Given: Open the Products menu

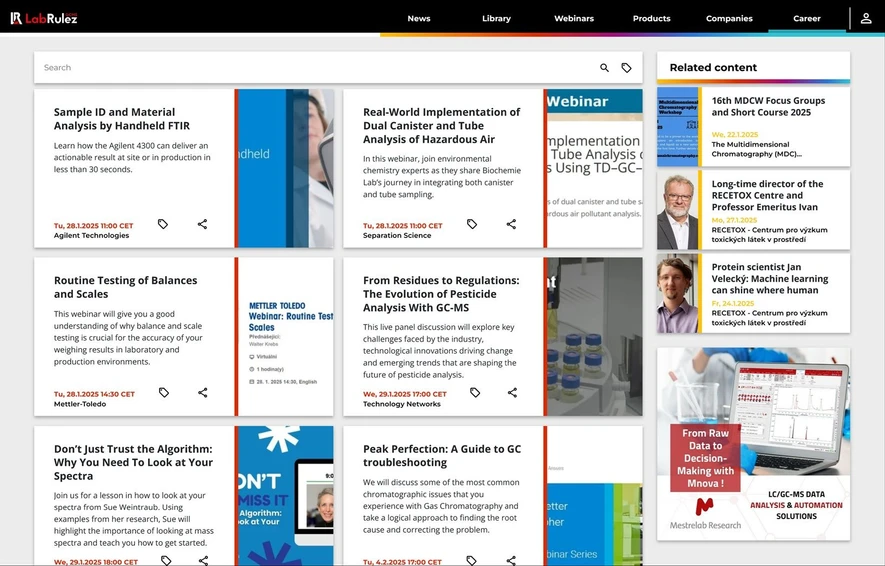Looking at the screenshot, I should coord(651,18).
